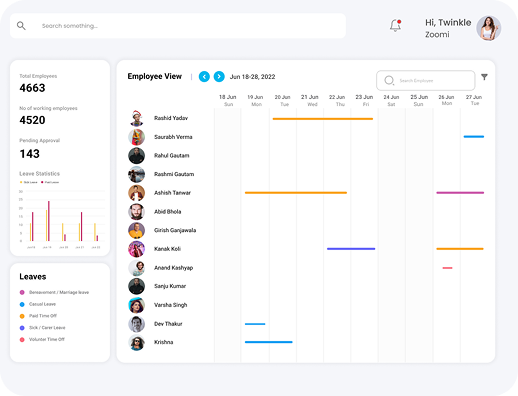Click the 24 Jun Sat column header
The height and width of the screenshot is (396, 518).
click(x=391, y=100)
